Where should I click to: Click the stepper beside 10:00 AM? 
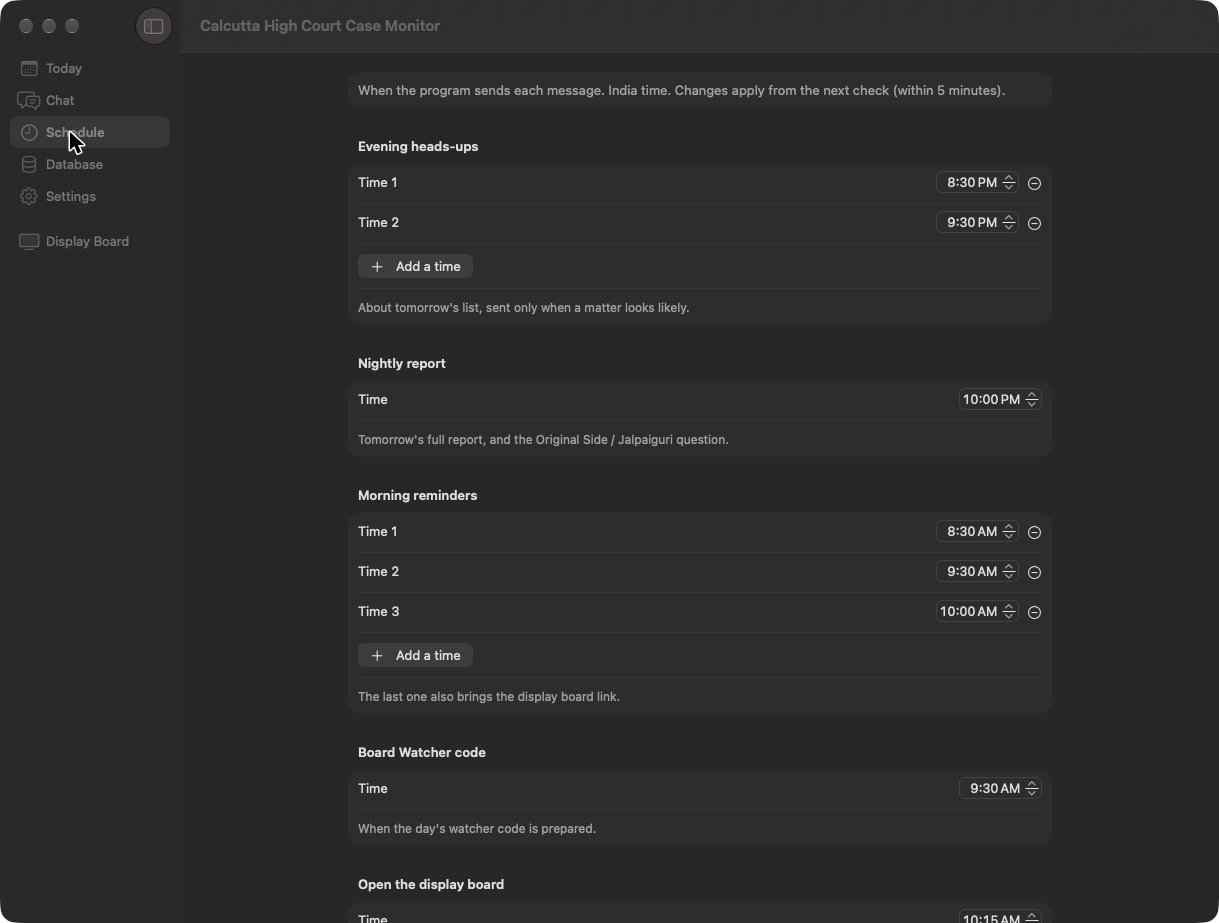tap(1009, 611)
